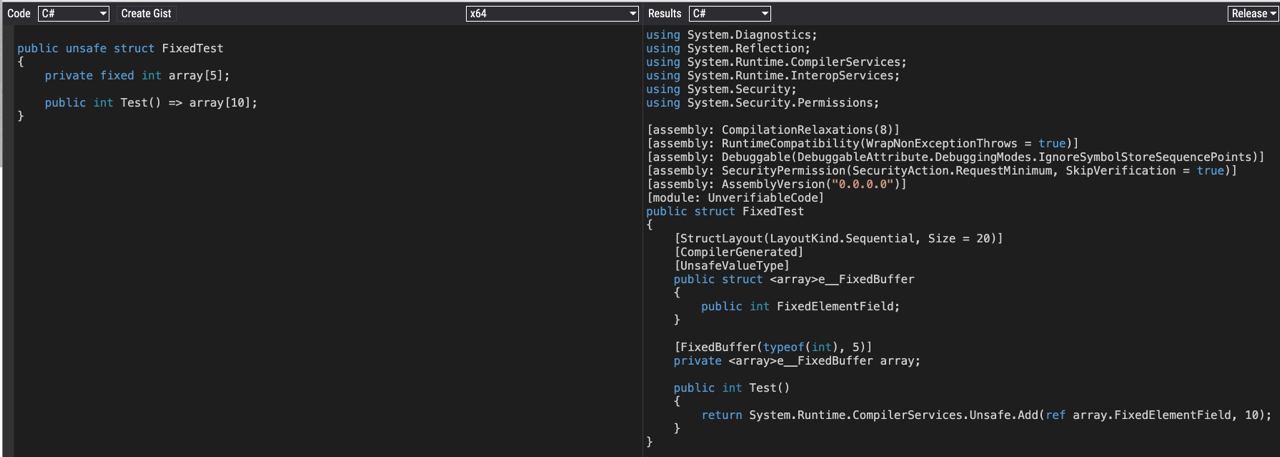1280x457 pixels.
Task: Click the Debuggable assembly attribute line
Action: (x=956, y=157)
